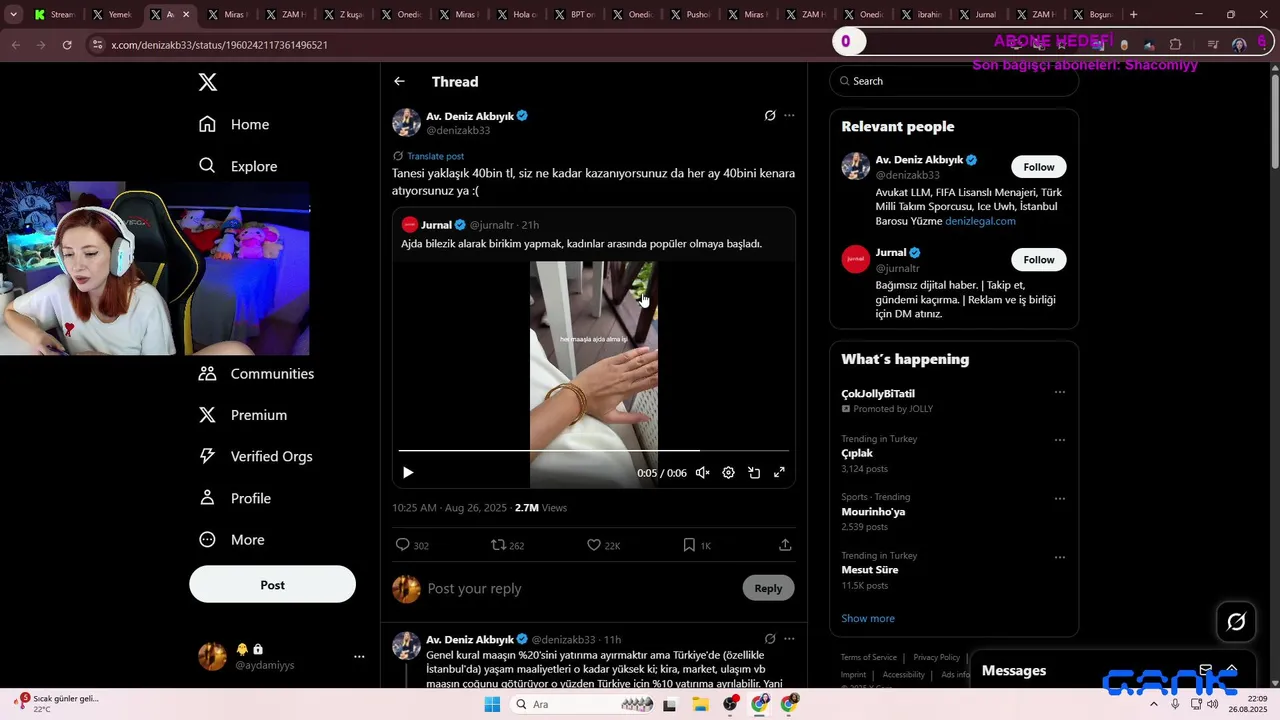Open the denizlegal.com link
The height and width of the screenshot is (720, 1280).
click(980, 221)
